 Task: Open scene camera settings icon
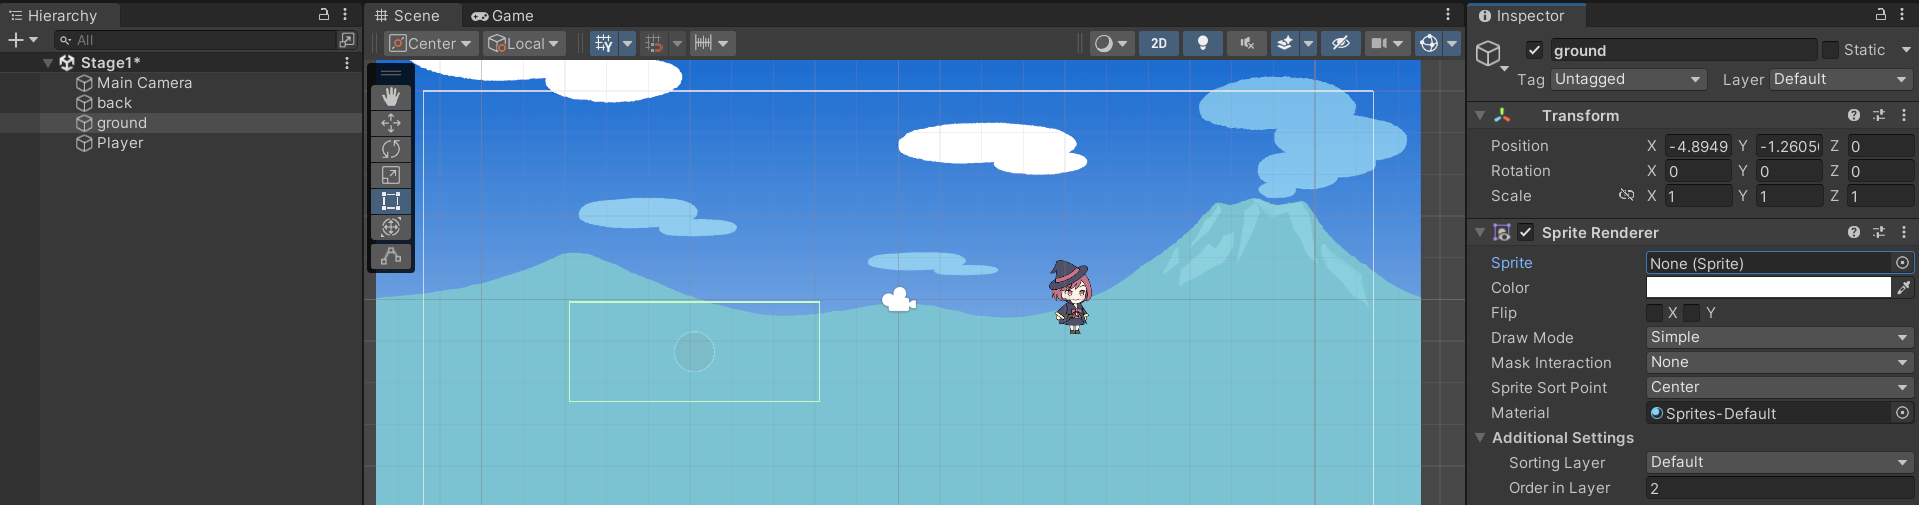[1379, 43]
